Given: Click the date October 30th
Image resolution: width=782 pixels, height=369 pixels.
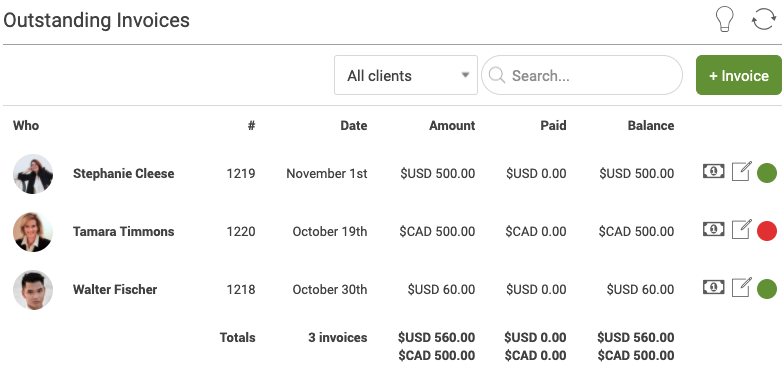Looking at the screenshot, I should tap(330, 289).
